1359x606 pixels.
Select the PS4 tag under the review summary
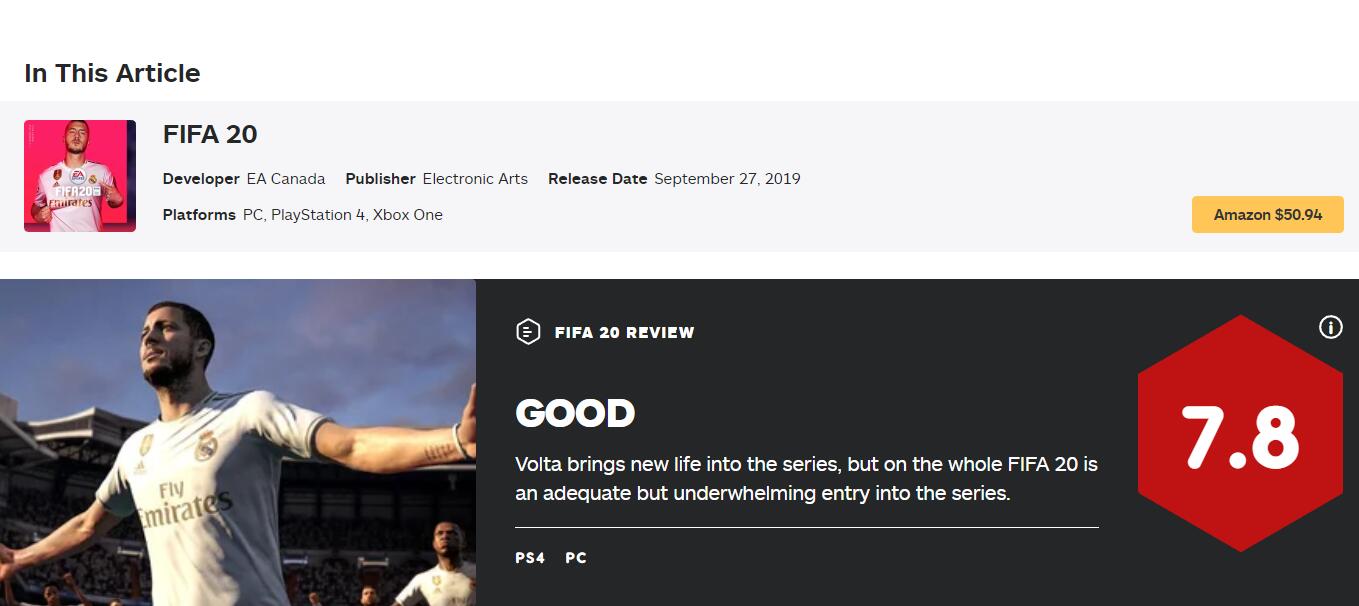[530, 558]
